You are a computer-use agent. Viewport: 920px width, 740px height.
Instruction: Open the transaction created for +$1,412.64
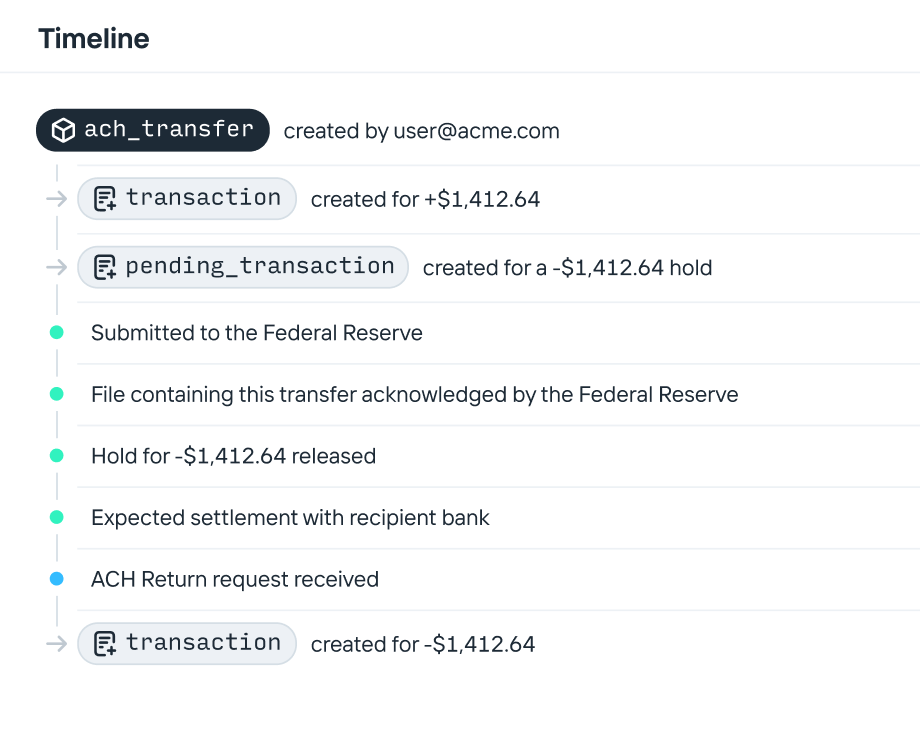pos(187,198)
